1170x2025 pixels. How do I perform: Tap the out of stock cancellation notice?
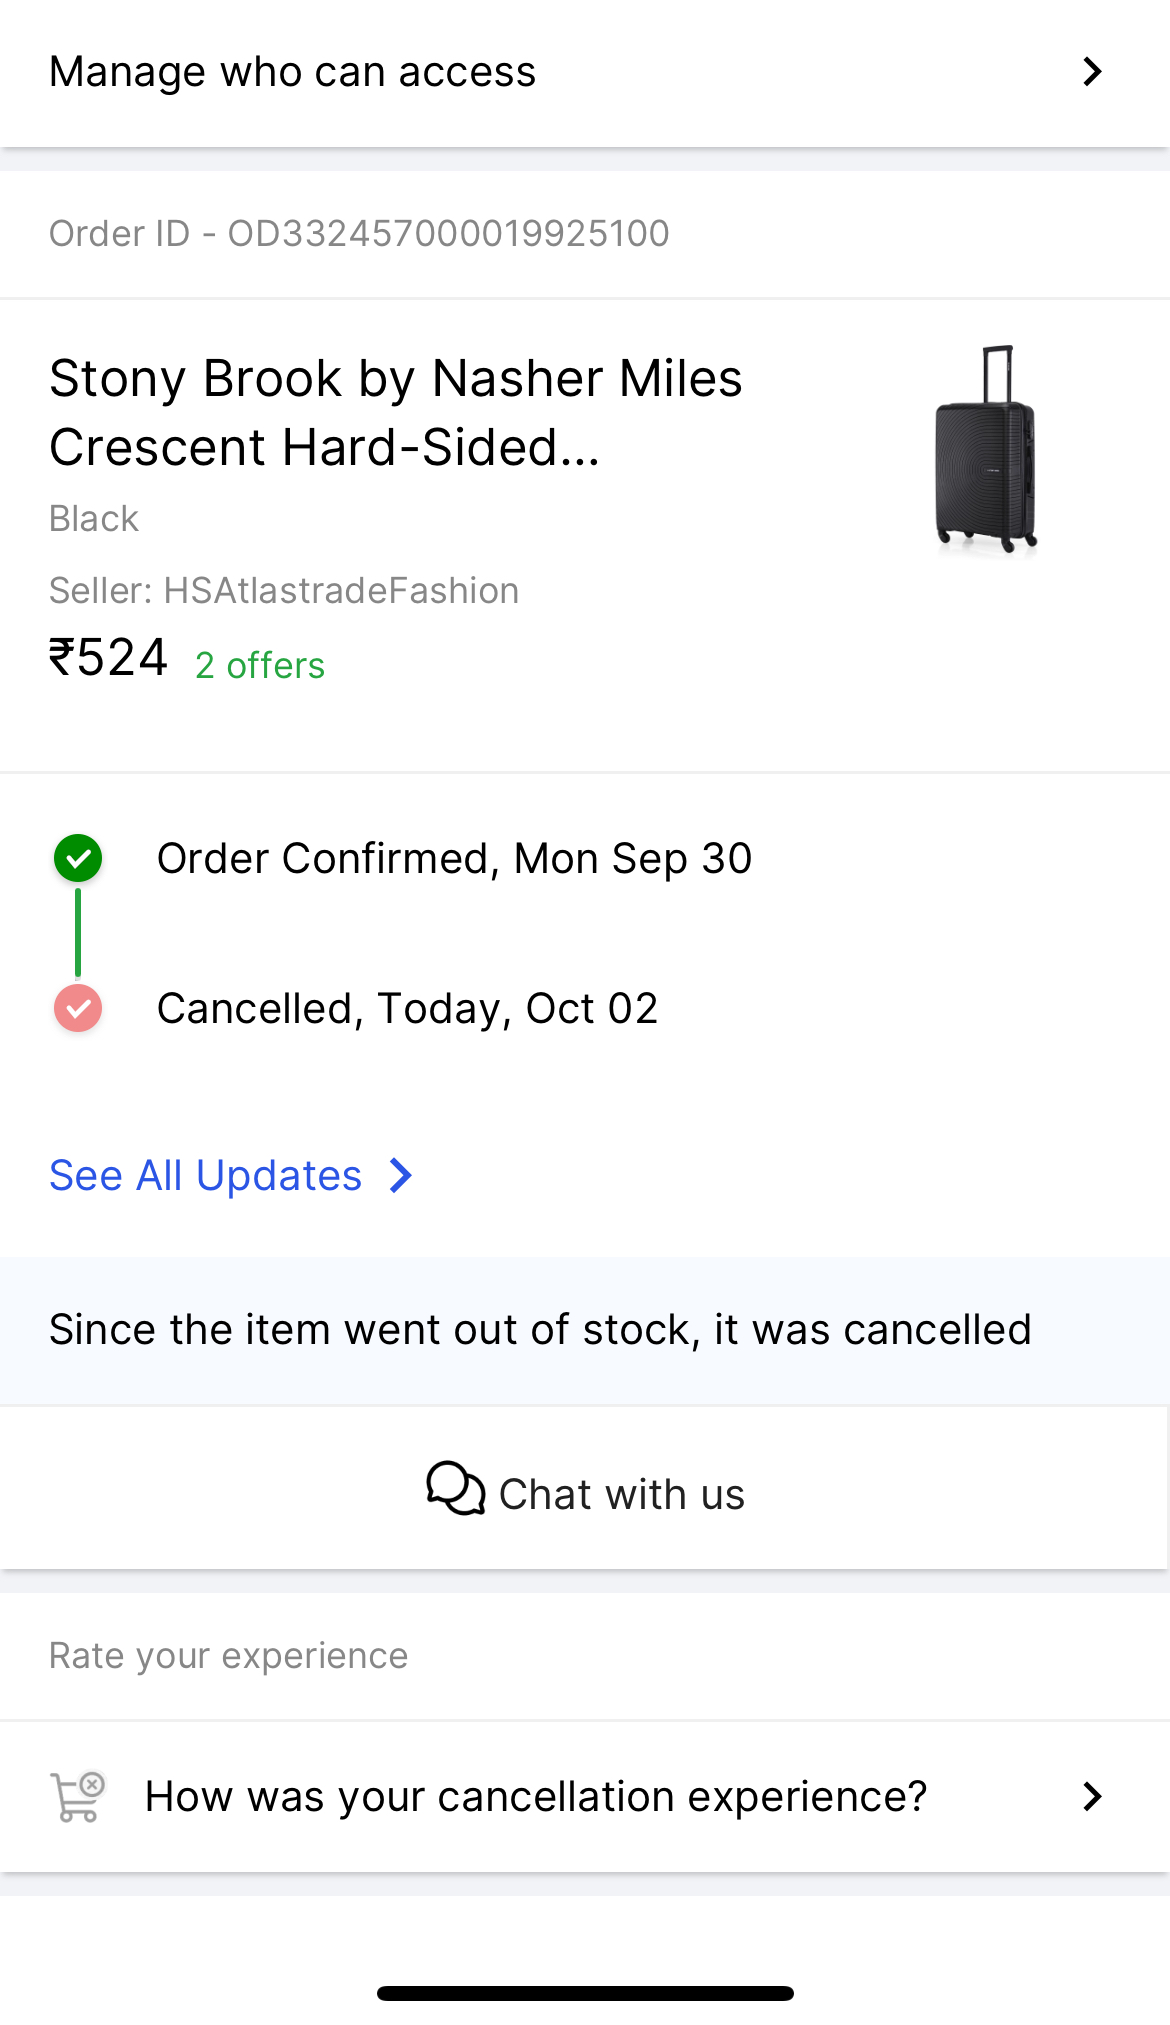[x=540, y=1330]
